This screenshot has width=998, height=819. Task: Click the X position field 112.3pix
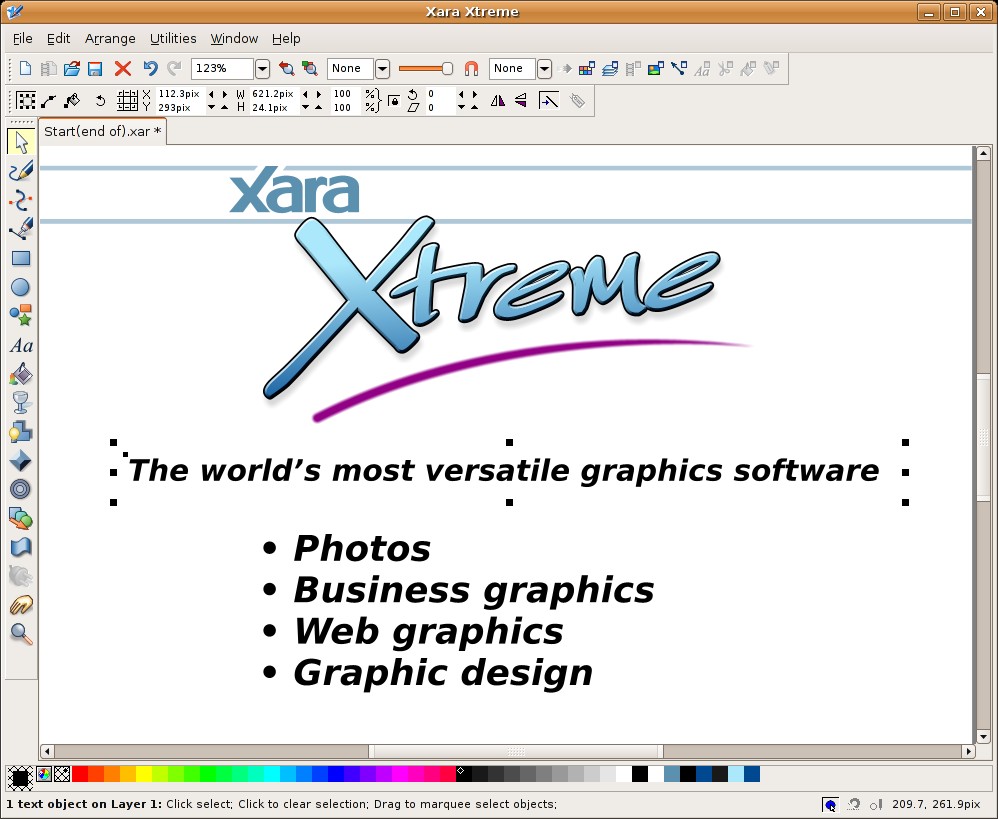coord(179,94)
